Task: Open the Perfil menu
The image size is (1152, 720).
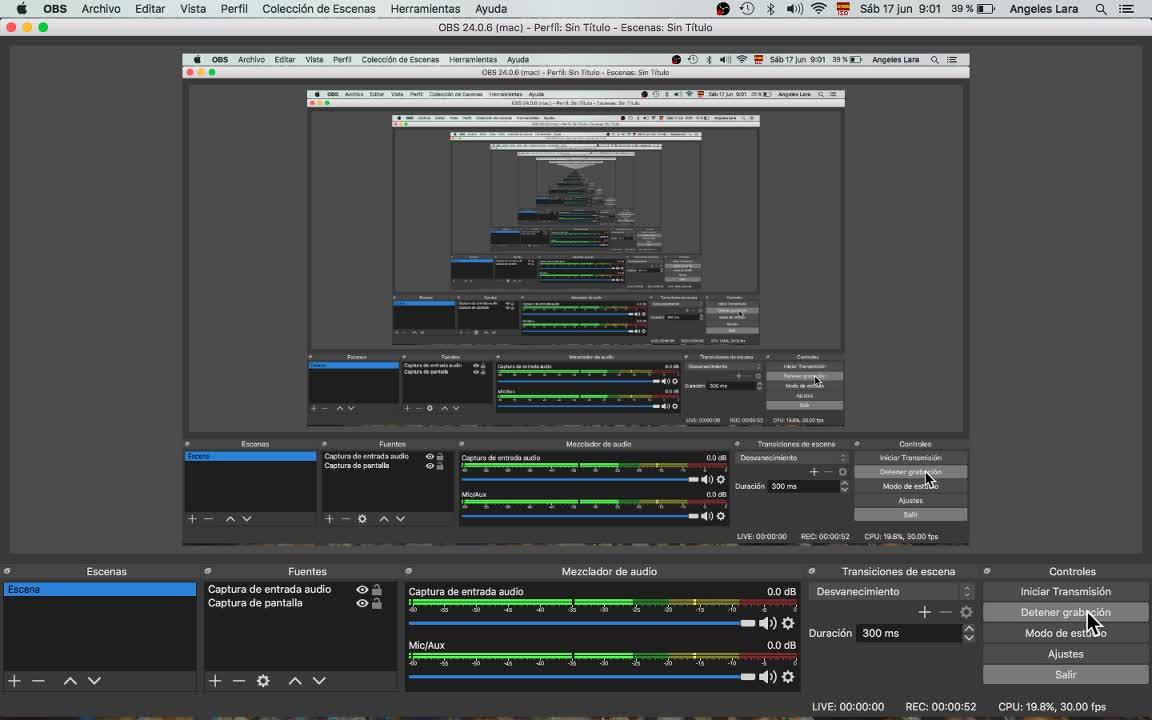Action: click(x=234, y=9)
